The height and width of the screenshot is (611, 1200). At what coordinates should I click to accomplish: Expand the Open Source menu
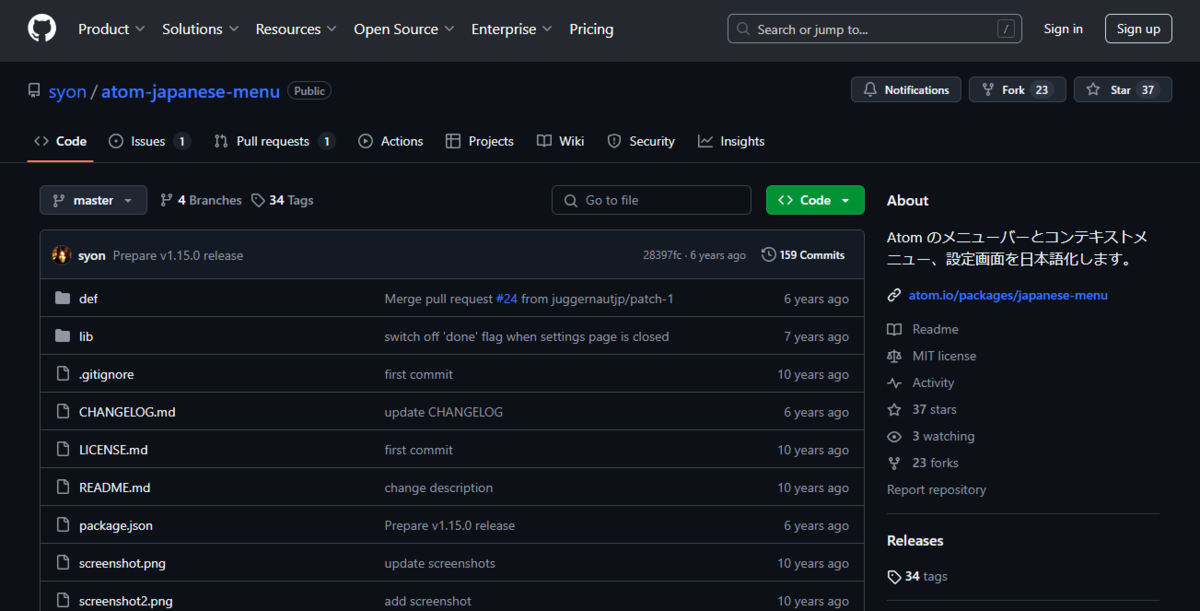403,29
